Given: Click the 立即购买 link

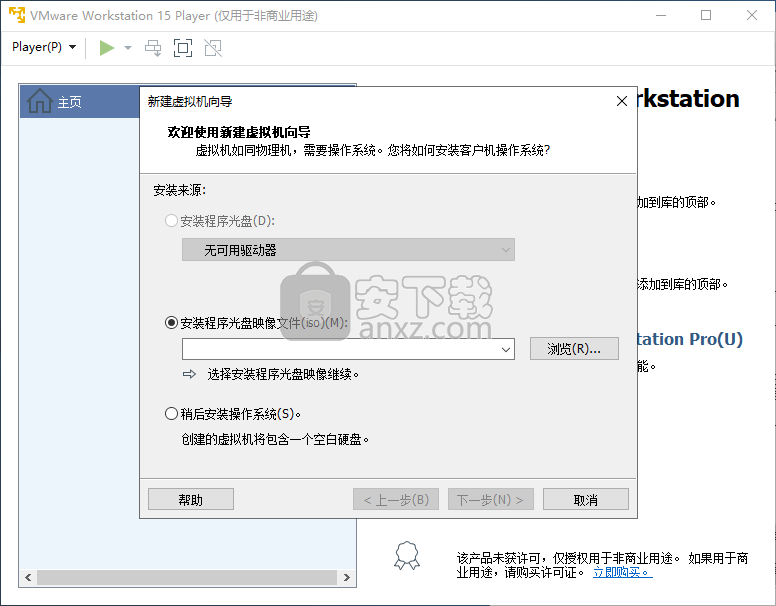Looking at the screenshot, I should pos(621,572).
